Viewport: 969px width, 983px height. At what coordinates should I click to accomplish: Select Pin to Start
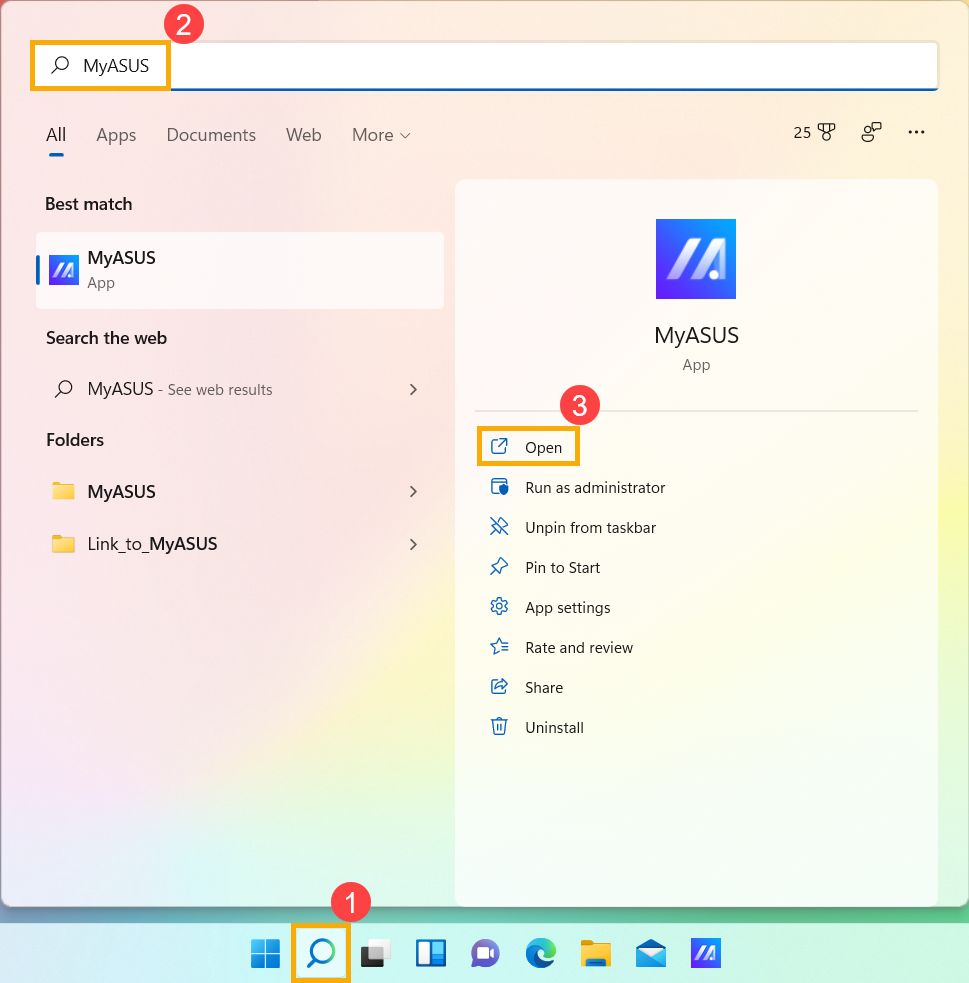[x=545, y=567]
